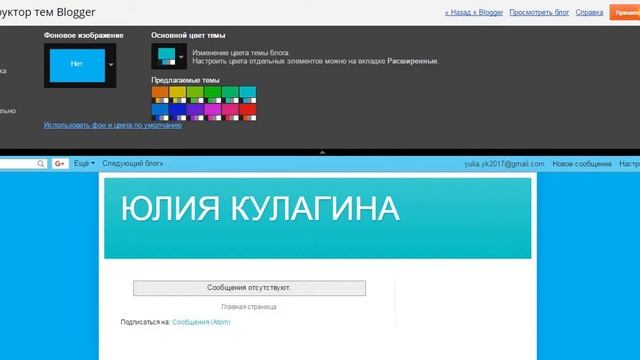Click the Настроить link at navbar edge

click(629, 164)
